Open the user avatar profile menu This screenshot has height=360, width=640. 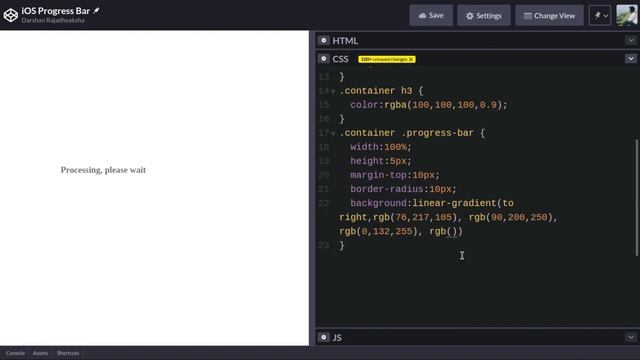point(627,16)
